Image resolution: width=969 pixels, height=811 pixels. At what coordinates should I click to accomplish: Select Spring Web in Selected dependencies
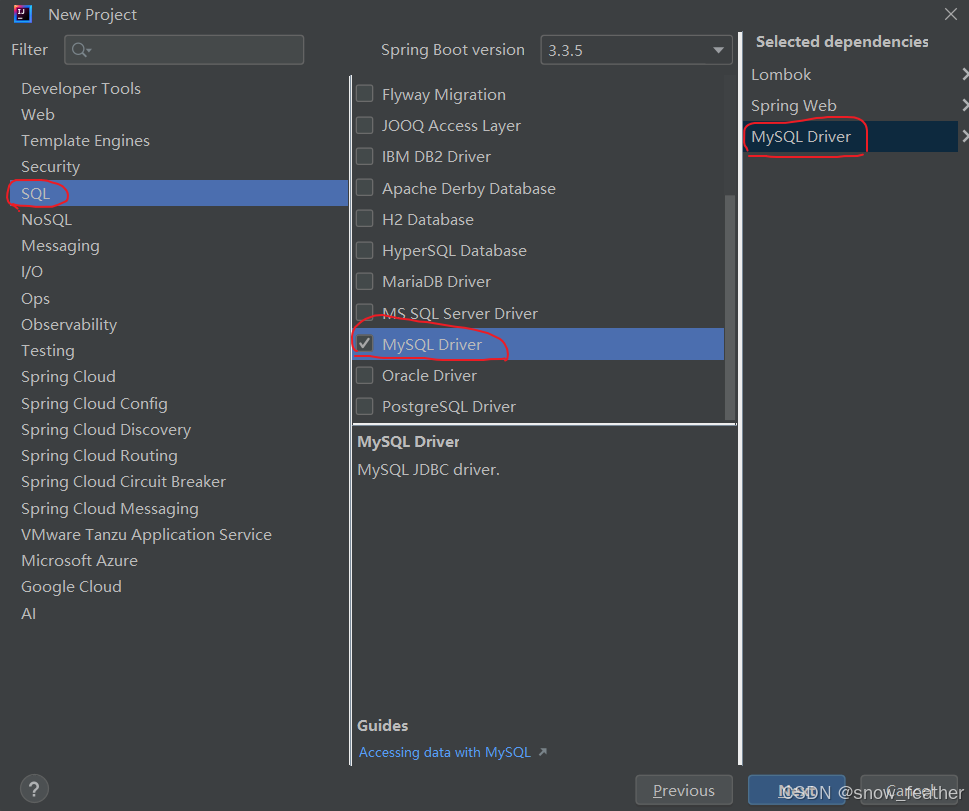[x=793, y=105]
